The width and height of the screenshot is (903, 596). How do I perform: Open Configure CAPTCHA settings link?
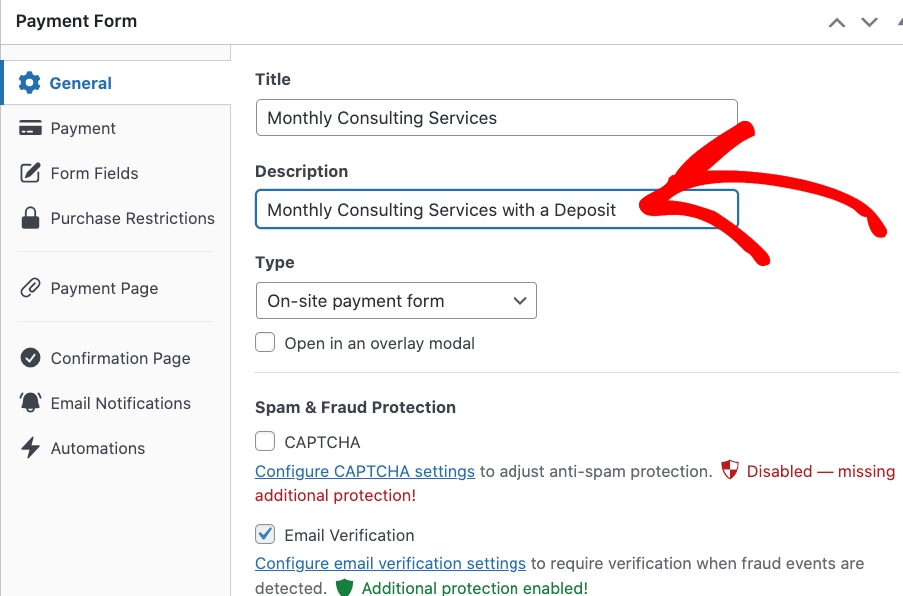tap(365, 471)
